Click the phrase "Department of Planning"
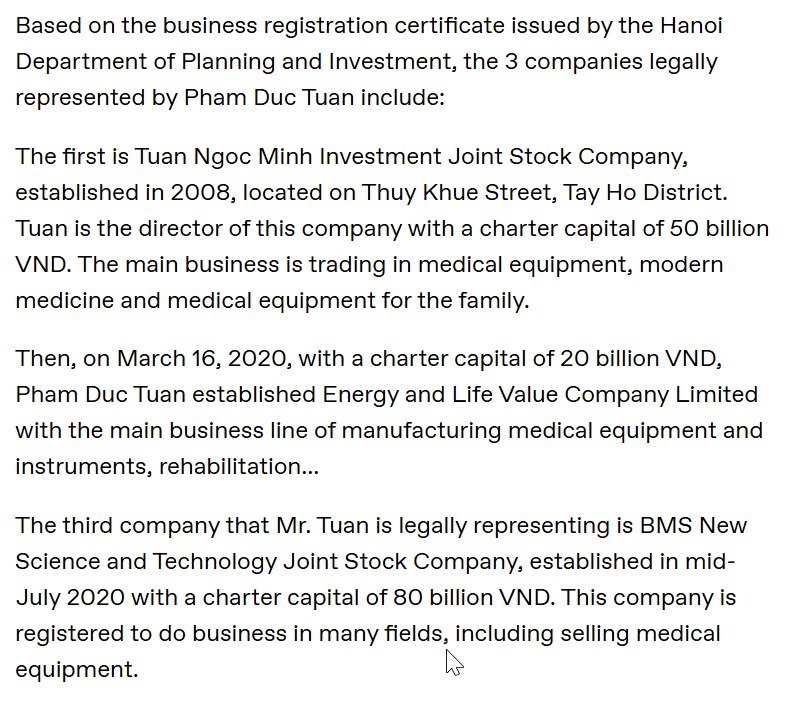Viewport: 790px width, 701px height. (x=121, y=61)
